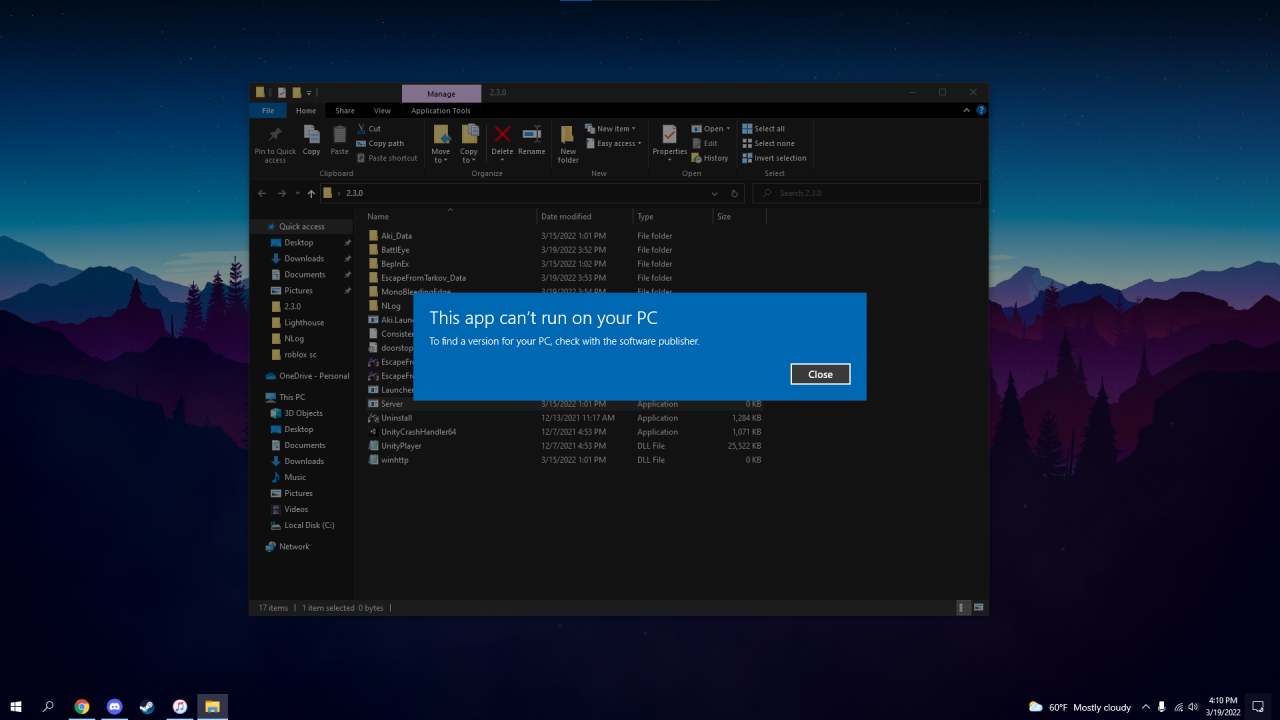Switch to large icons view in status bar
This screenshot has height=720, width=1280.
(978, 607)
